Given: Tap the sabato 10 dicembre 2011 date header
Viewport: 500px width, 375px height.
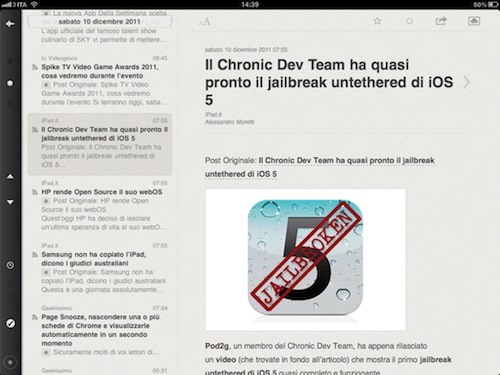Looking at the screenshot, I should tap(99, 22).
